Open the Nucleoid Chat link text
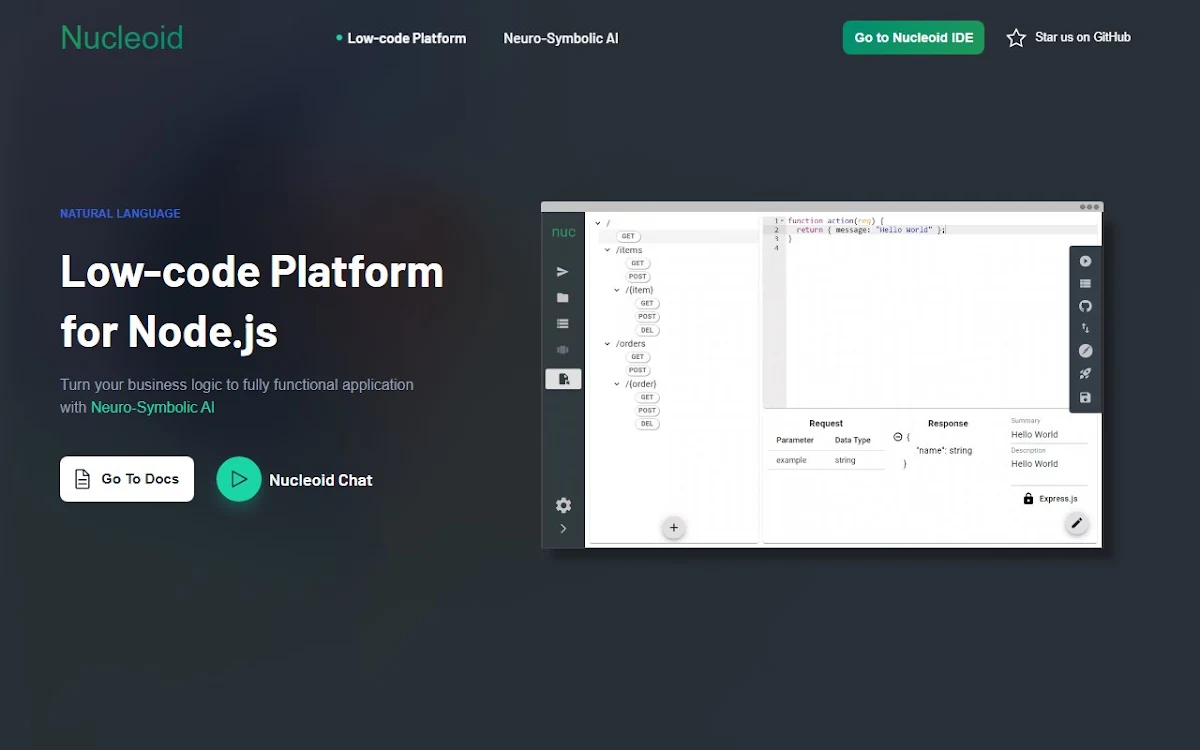Image resolution: width=1200 pixels, height=750 pixels. pos(321,480)
